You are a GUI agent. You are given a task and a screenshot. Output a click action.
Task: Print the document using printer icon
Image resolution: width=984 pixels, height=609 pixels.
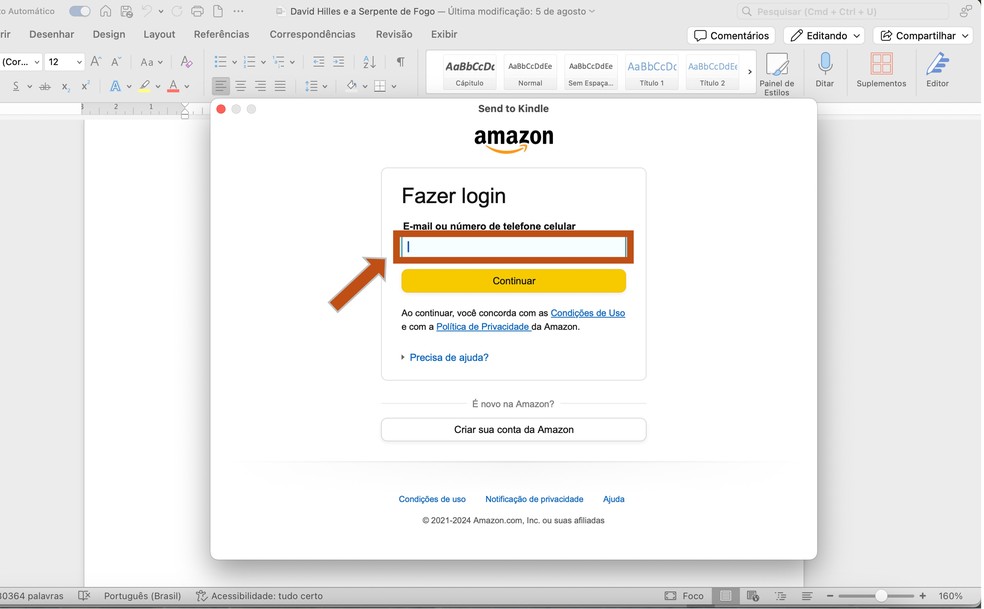pyautogui.click(x=198, y=11)
